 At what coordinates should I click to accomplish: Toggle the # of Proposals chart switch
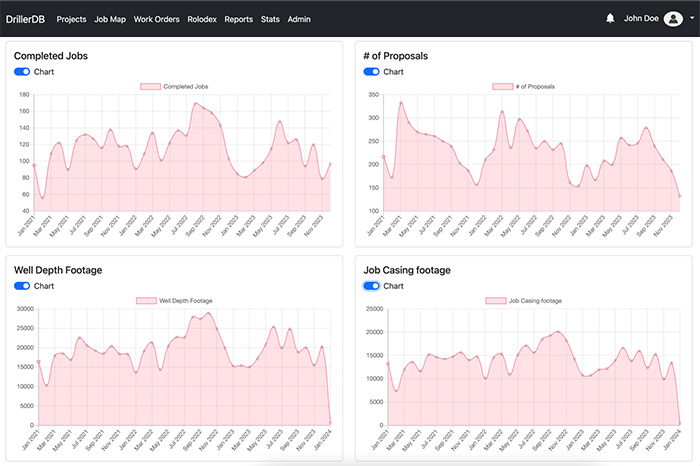372,72
